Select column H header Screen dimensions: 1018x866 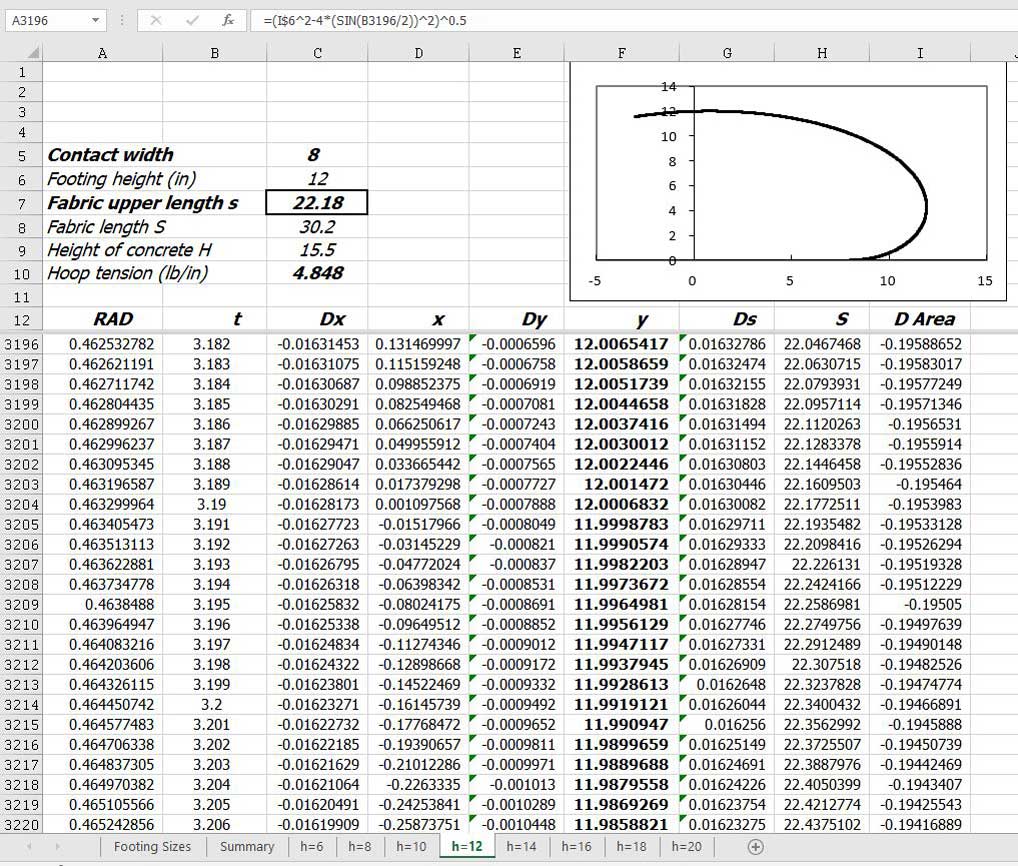(x=822, y=53)
